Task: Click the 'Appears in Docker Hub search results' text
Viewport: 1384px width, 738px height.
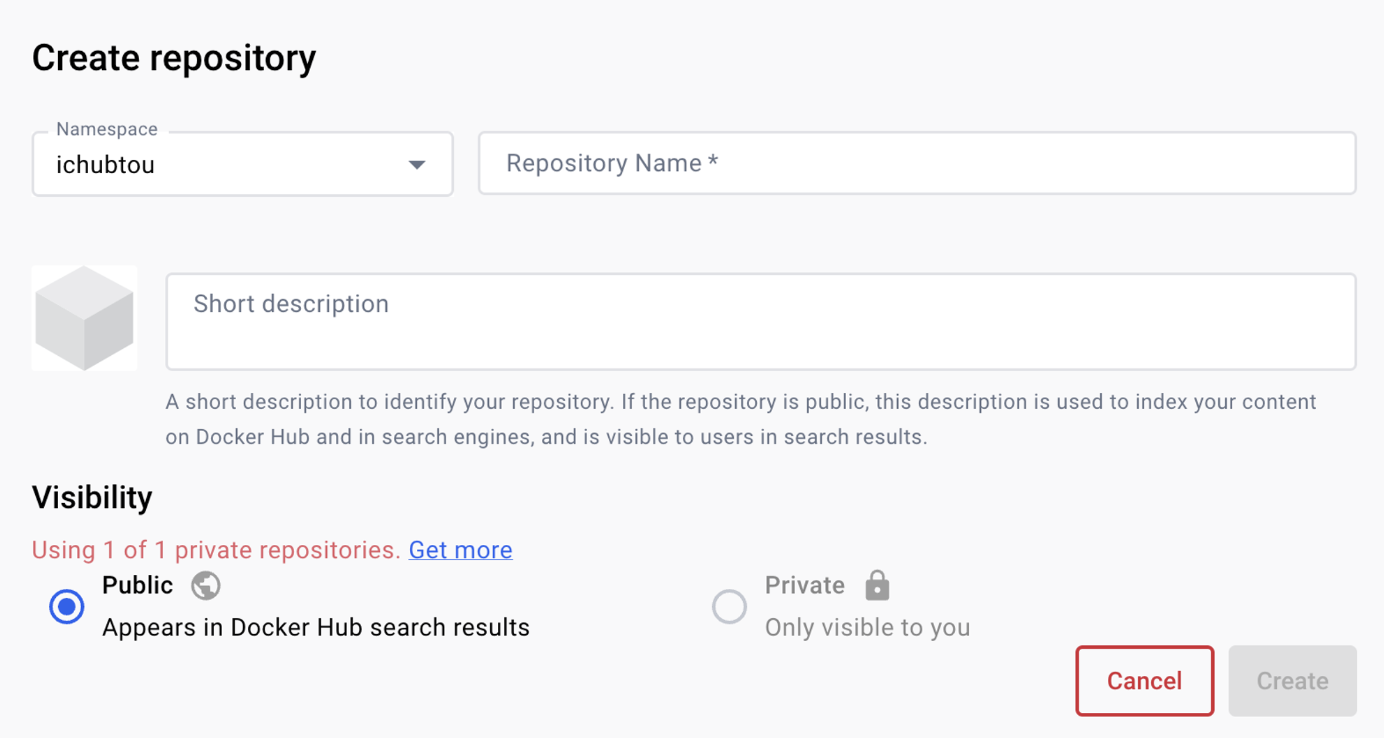Action: tap(316, 627)
